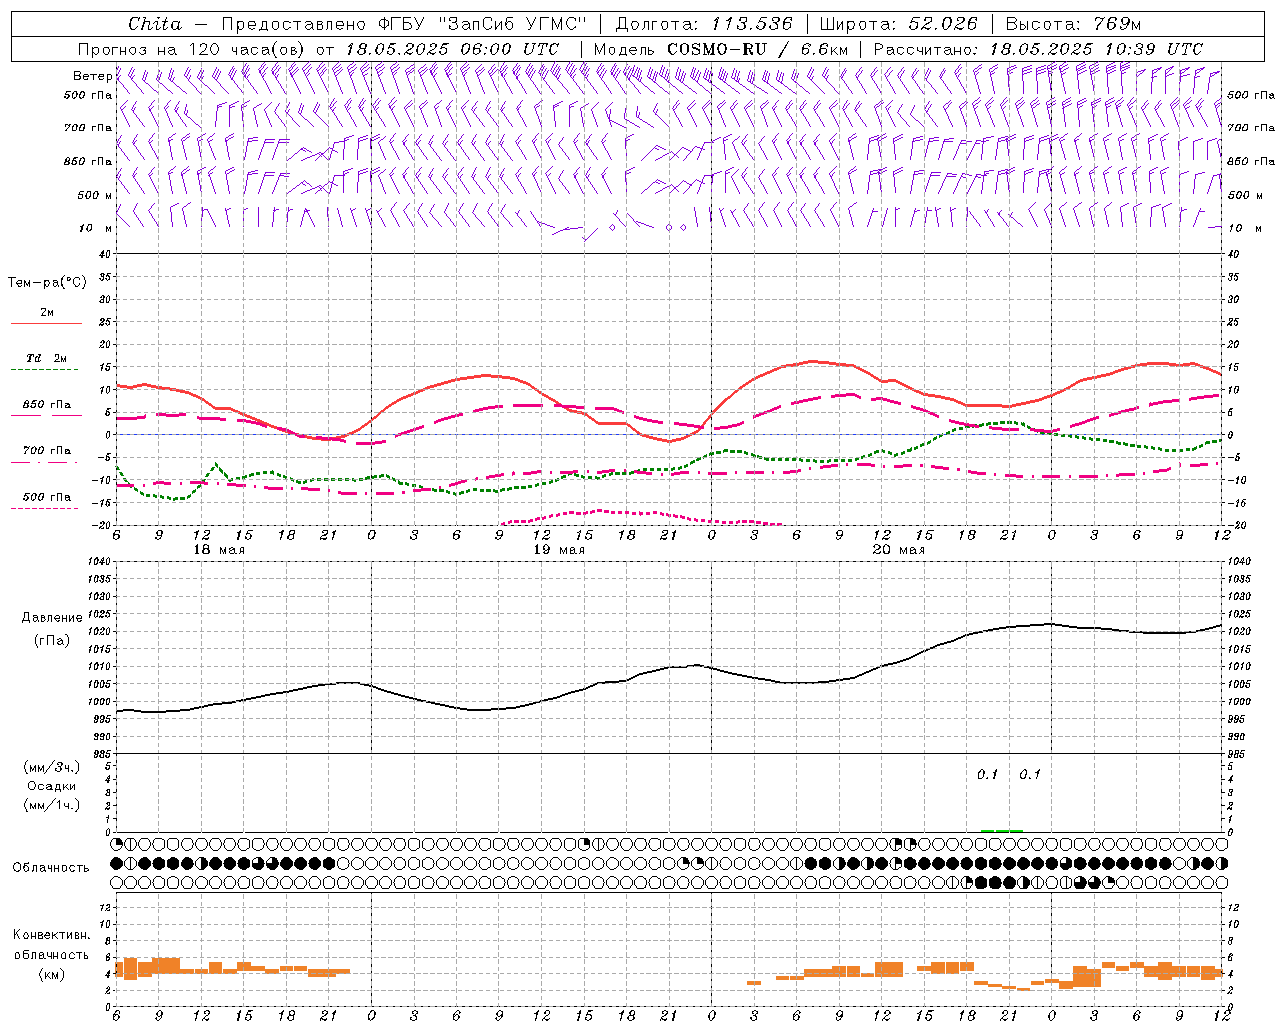Screen dimensions: 1280x1024
Task: Click the "(мм/3ч.)" precipitation unit label
Action: 51,767
